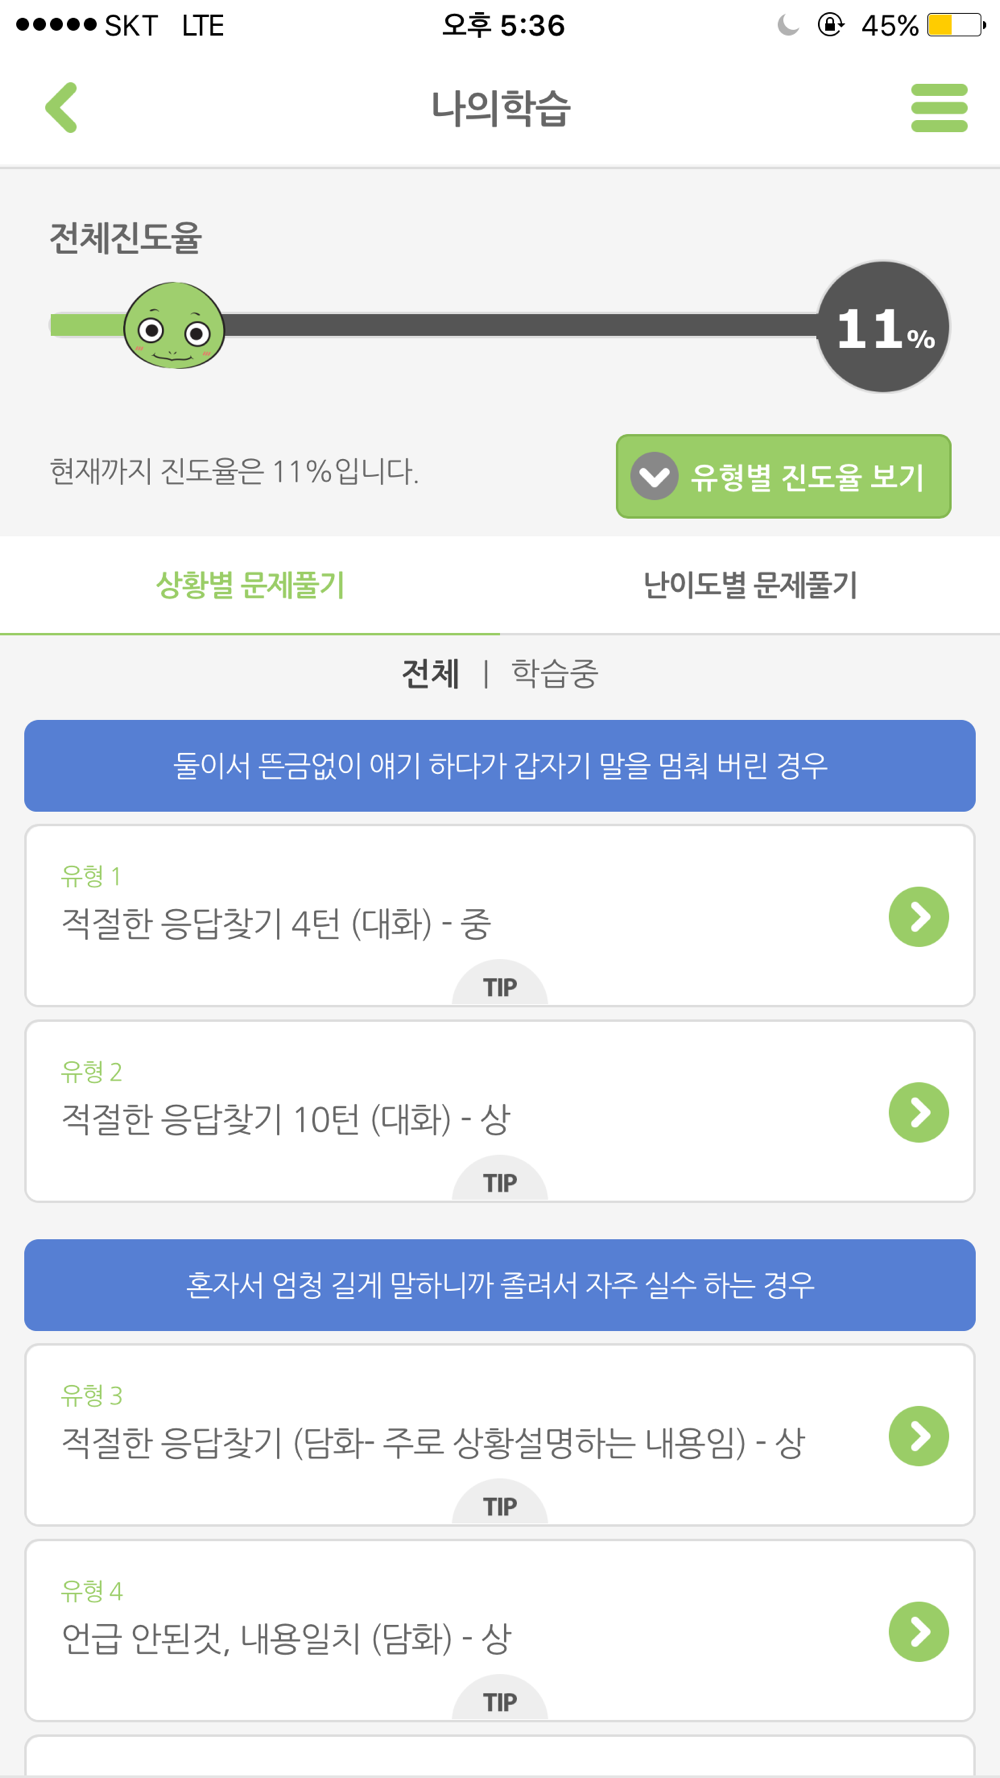
Task: Tap the battery indicator in status bar
Action: point(954,25)
